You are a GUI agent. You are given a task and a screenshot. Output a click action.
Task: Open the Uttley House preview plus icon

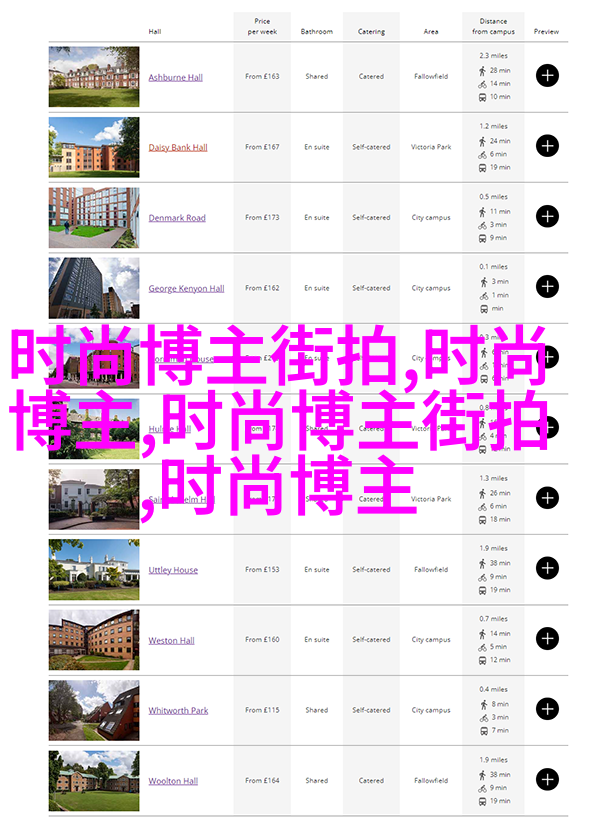[547, 569]
